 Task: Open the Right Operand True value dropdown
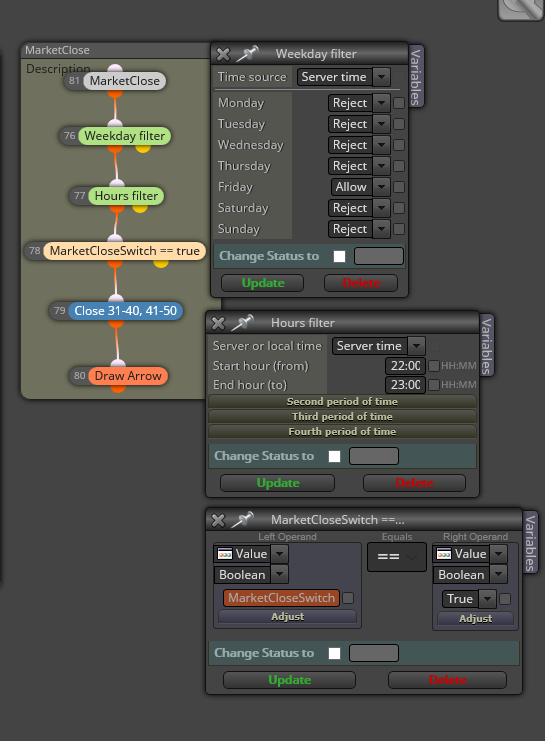tap(469, 599)
